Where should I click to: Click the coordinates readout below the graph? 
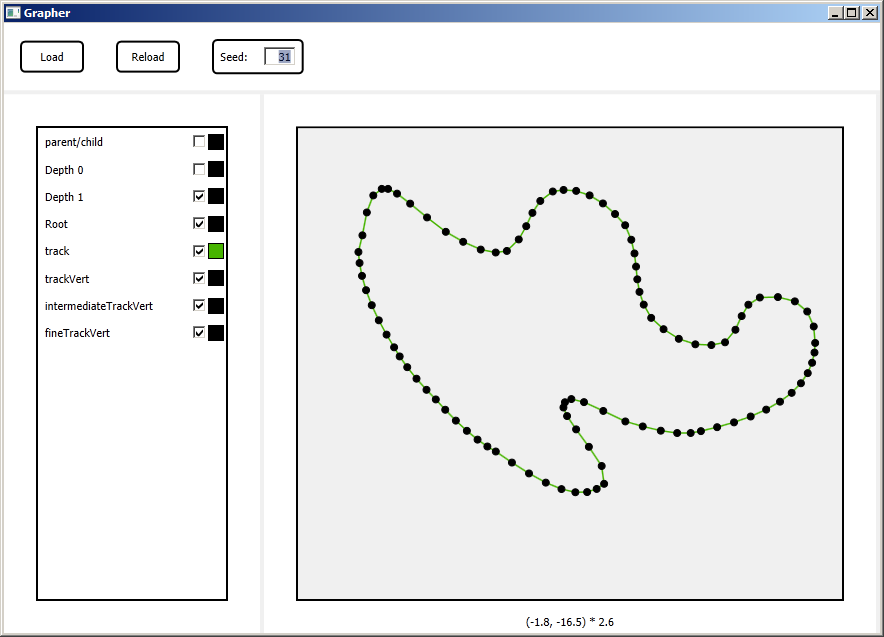(569, 622)
